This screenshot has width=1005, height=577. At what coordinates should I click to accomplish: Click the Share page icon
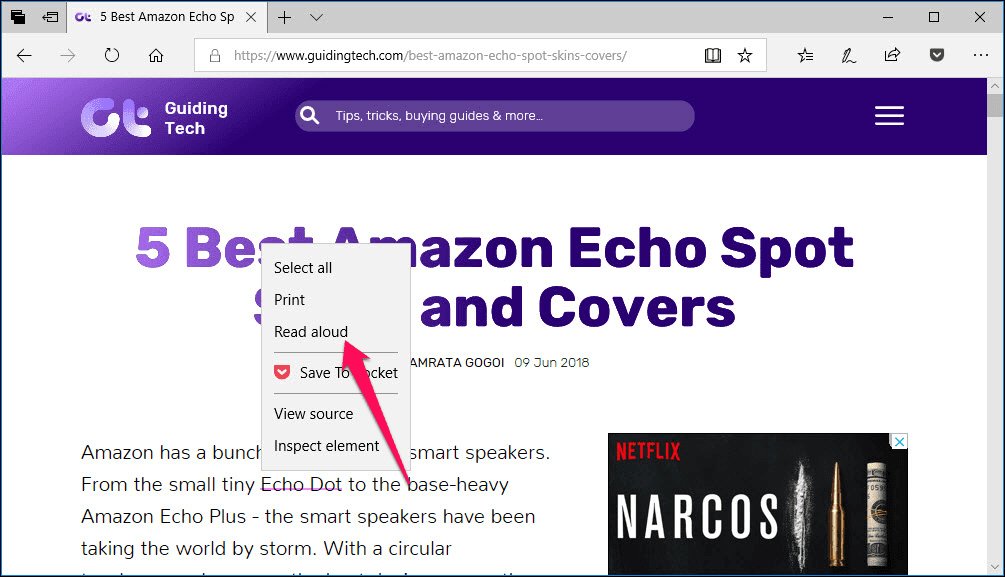[892, 55]
